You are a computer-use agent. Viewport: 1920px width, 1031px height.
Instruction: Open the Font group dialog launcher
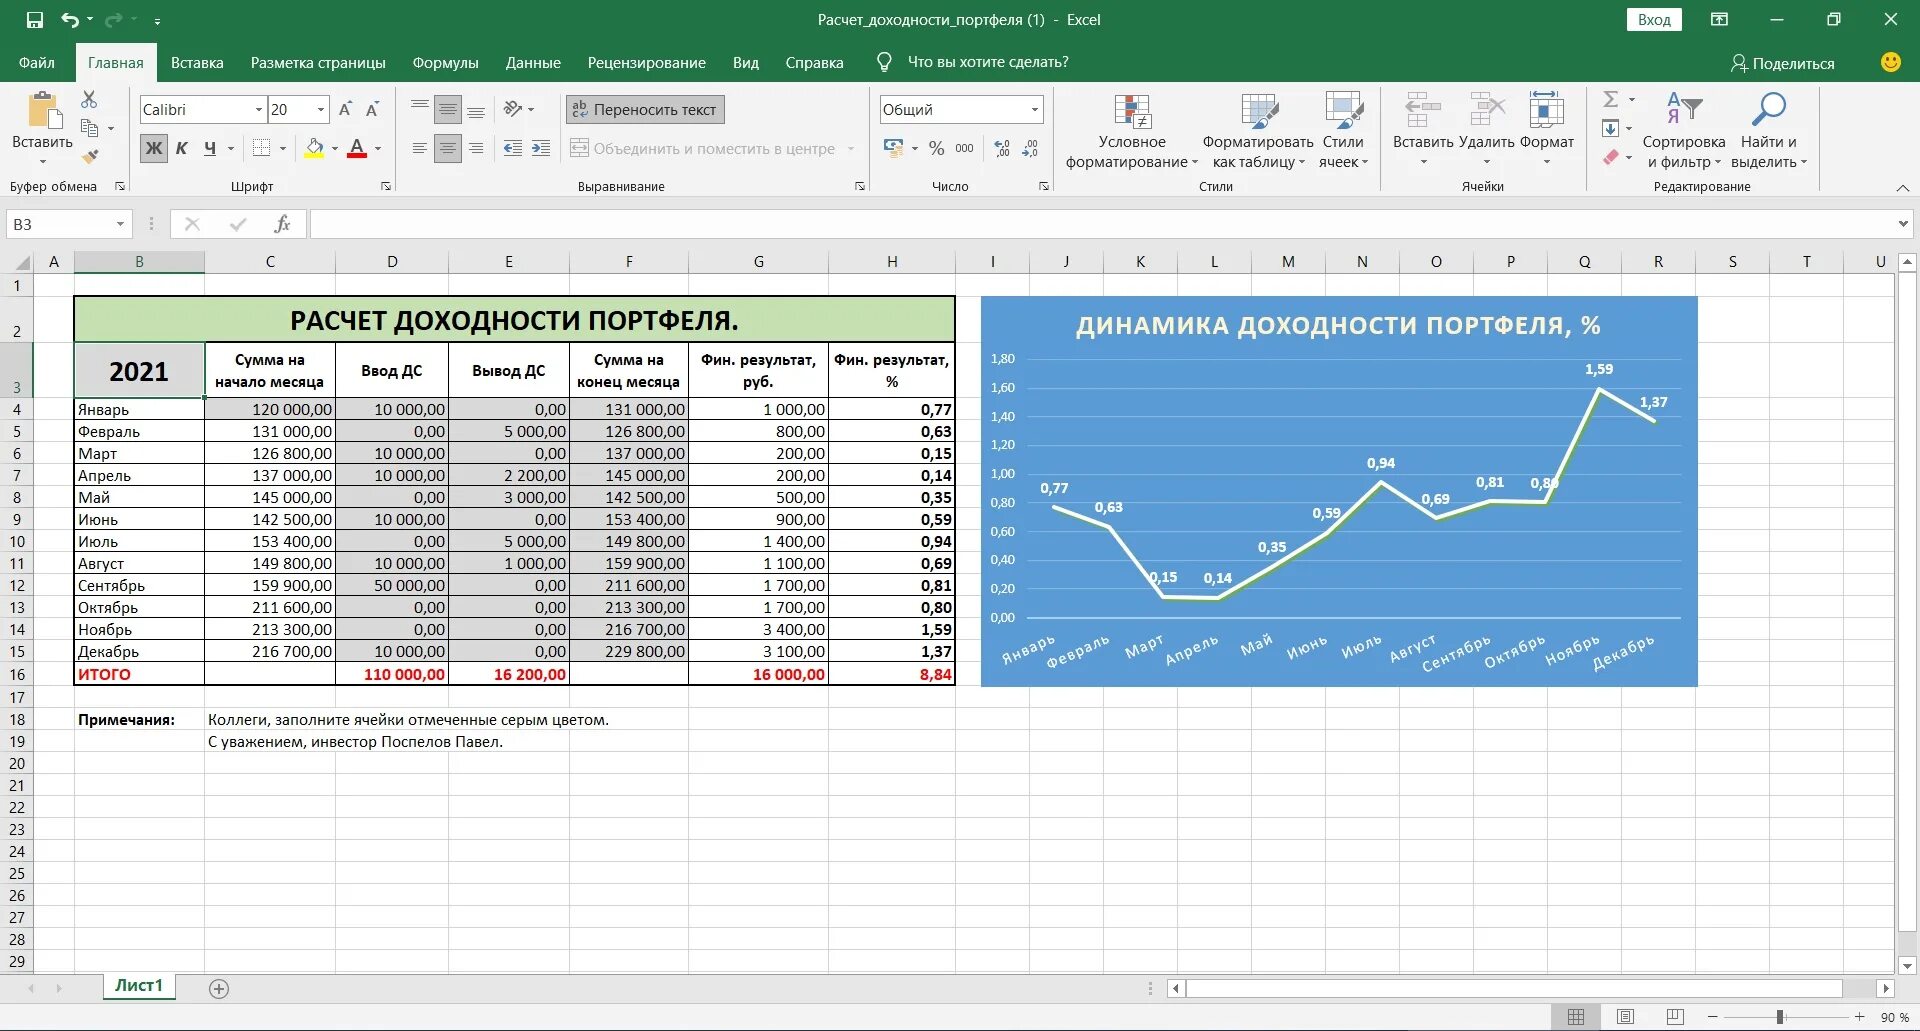386,186
